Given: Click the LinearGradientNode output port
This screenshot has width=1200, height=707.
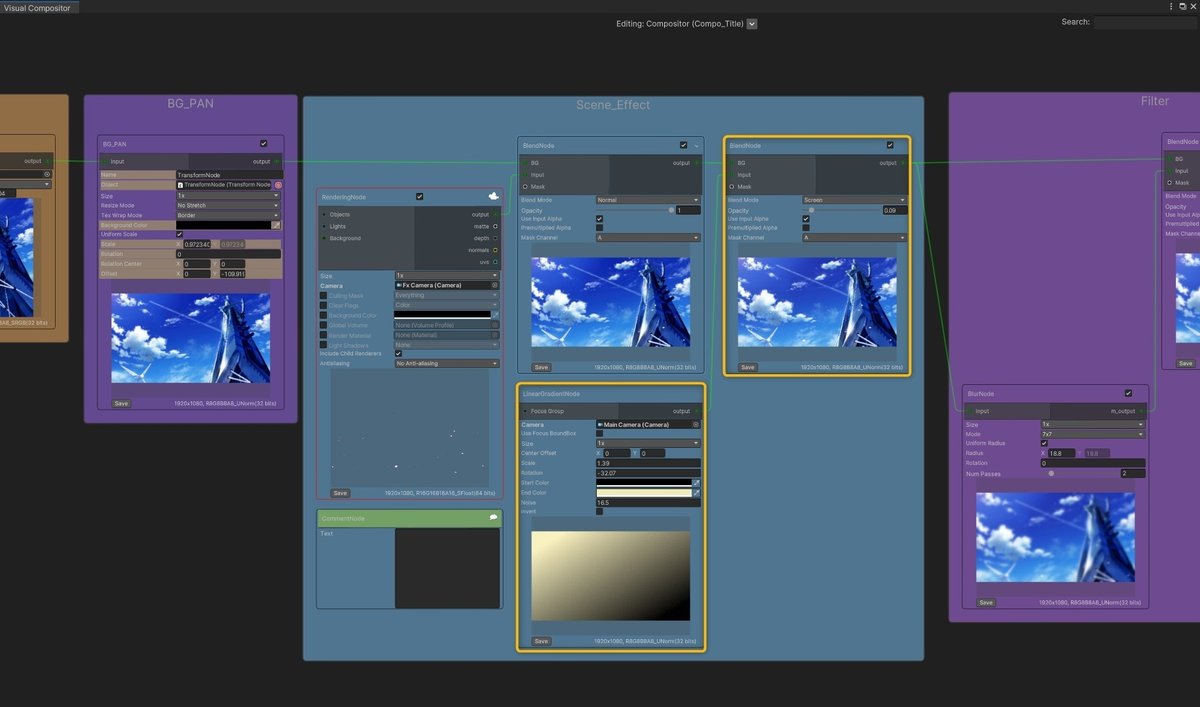Looking at the screenshot, I should click(x=696, y=411).
